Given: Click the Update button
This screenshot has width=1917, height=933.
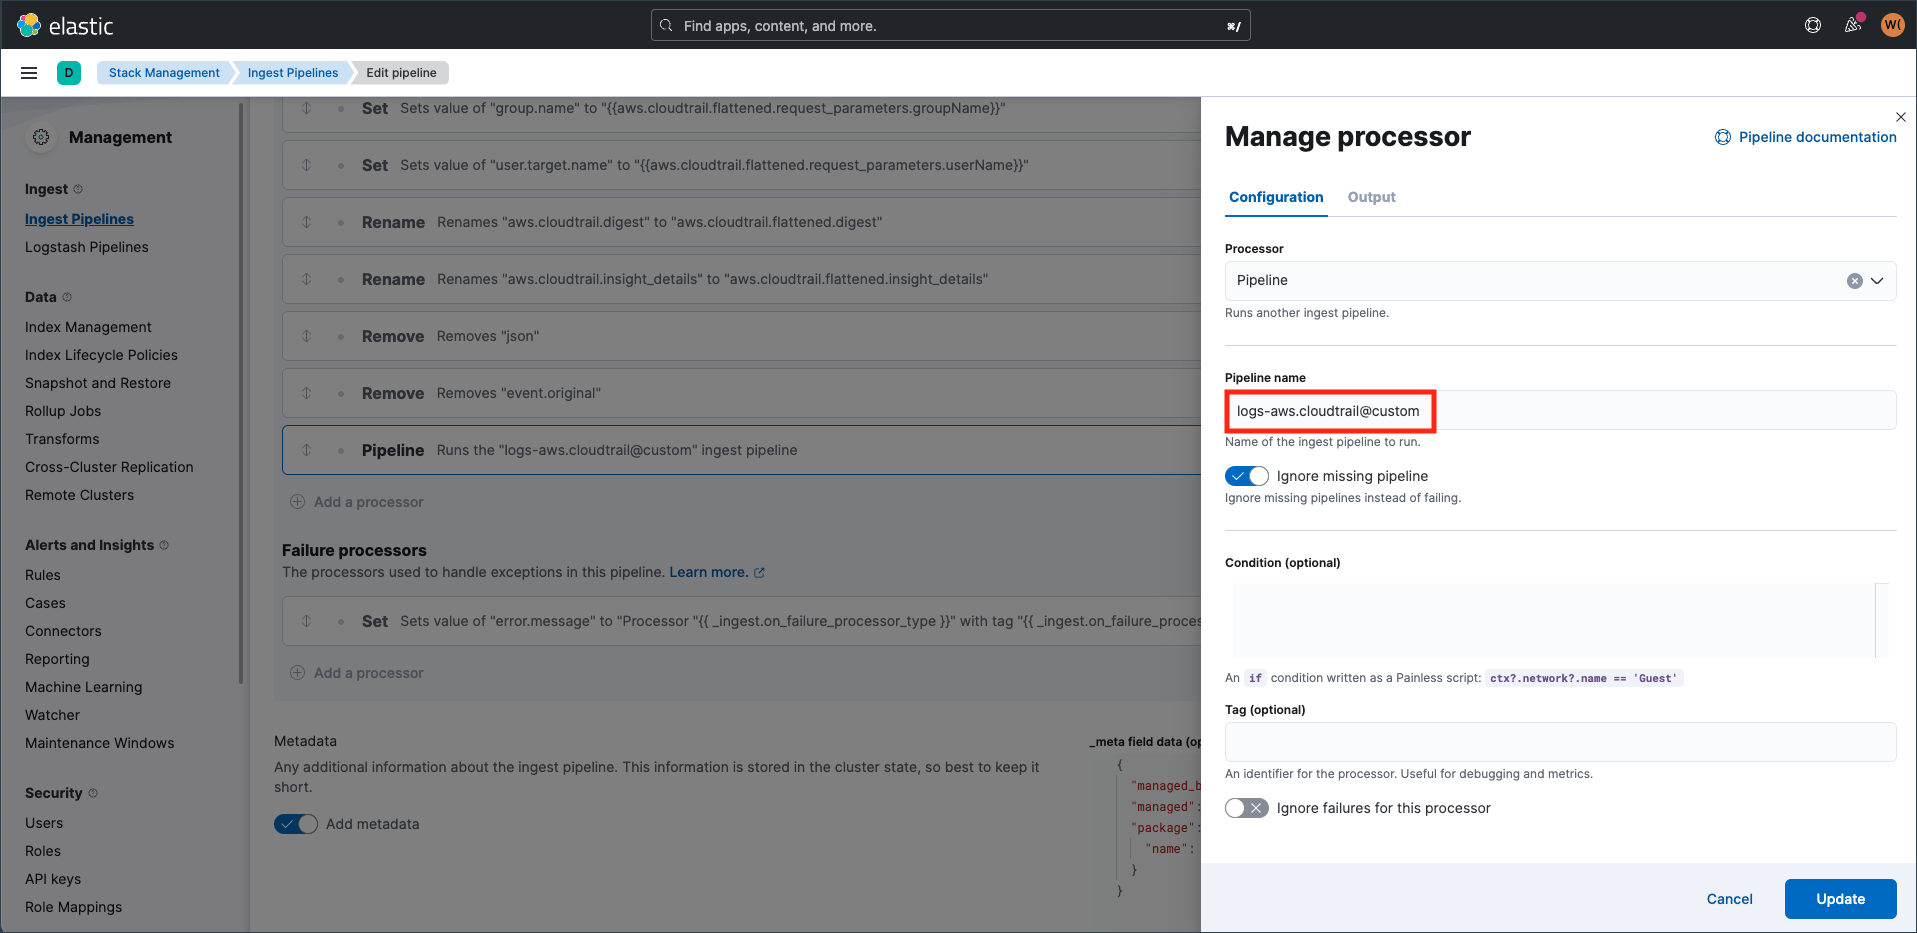Looking at the screenshot, I should (1840, 898).
